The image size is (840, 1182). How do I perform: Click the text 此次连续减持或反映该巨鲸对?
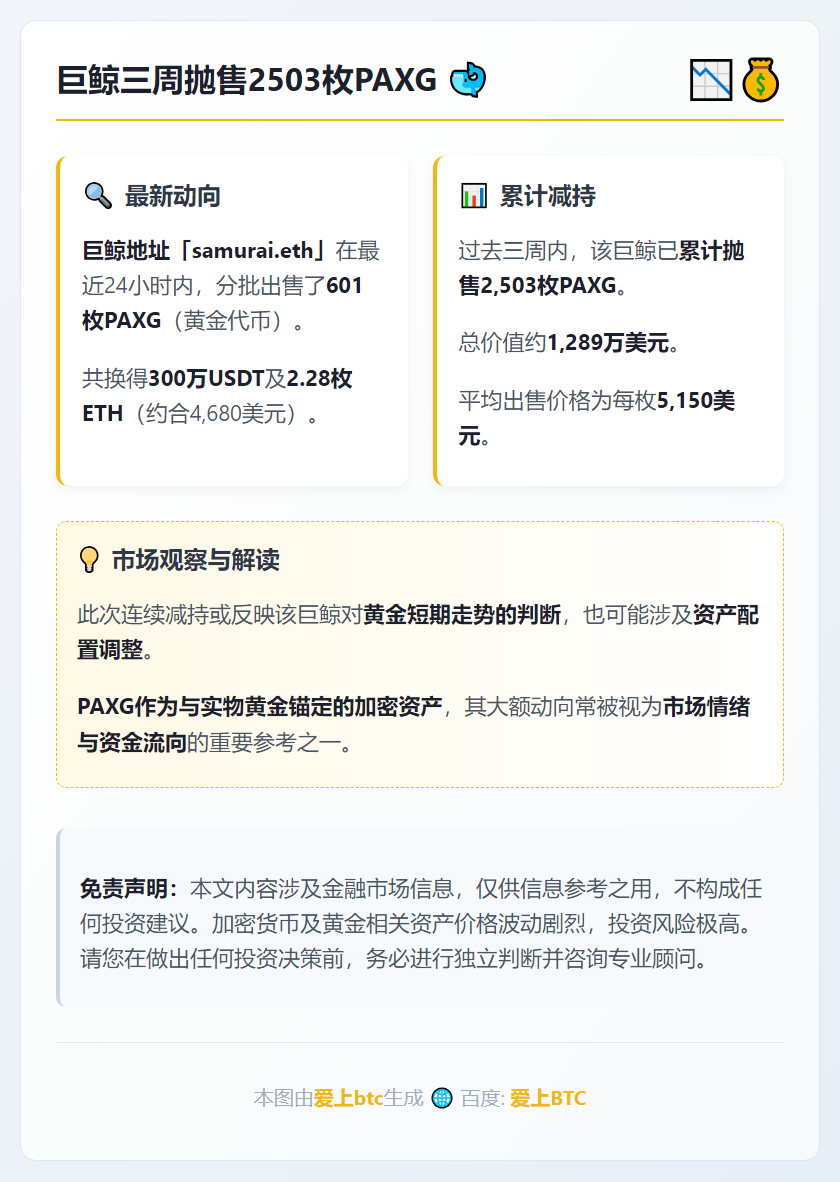(220, 615)
